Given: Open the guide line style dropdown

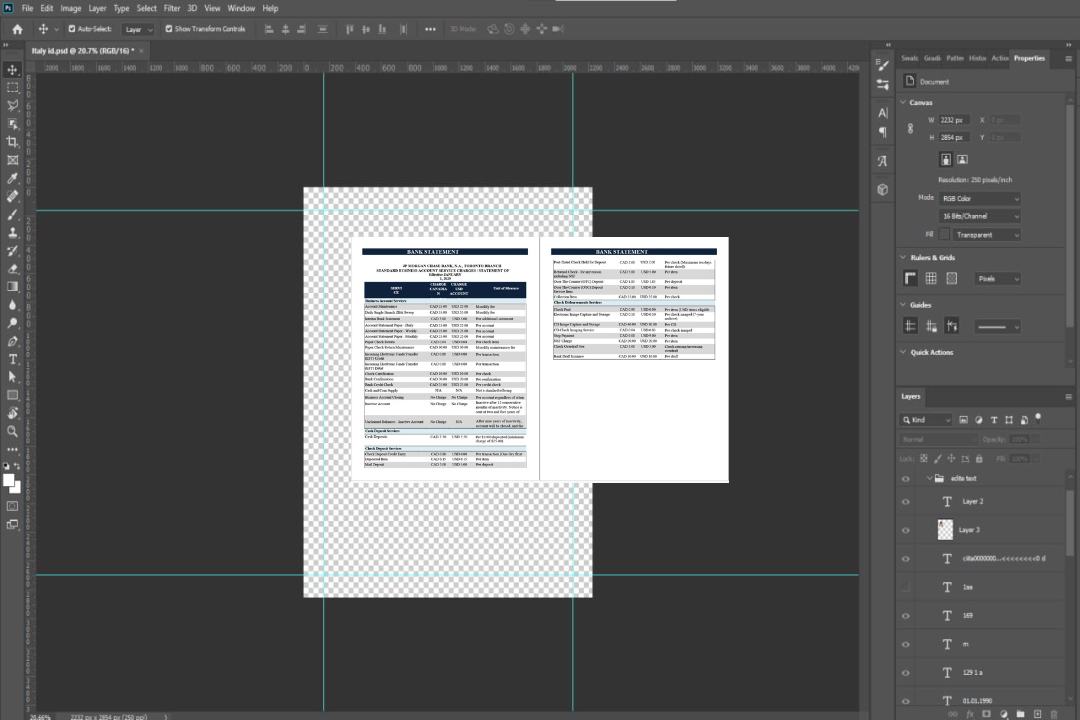Looking at the screenshot, I should click(998, 327).
